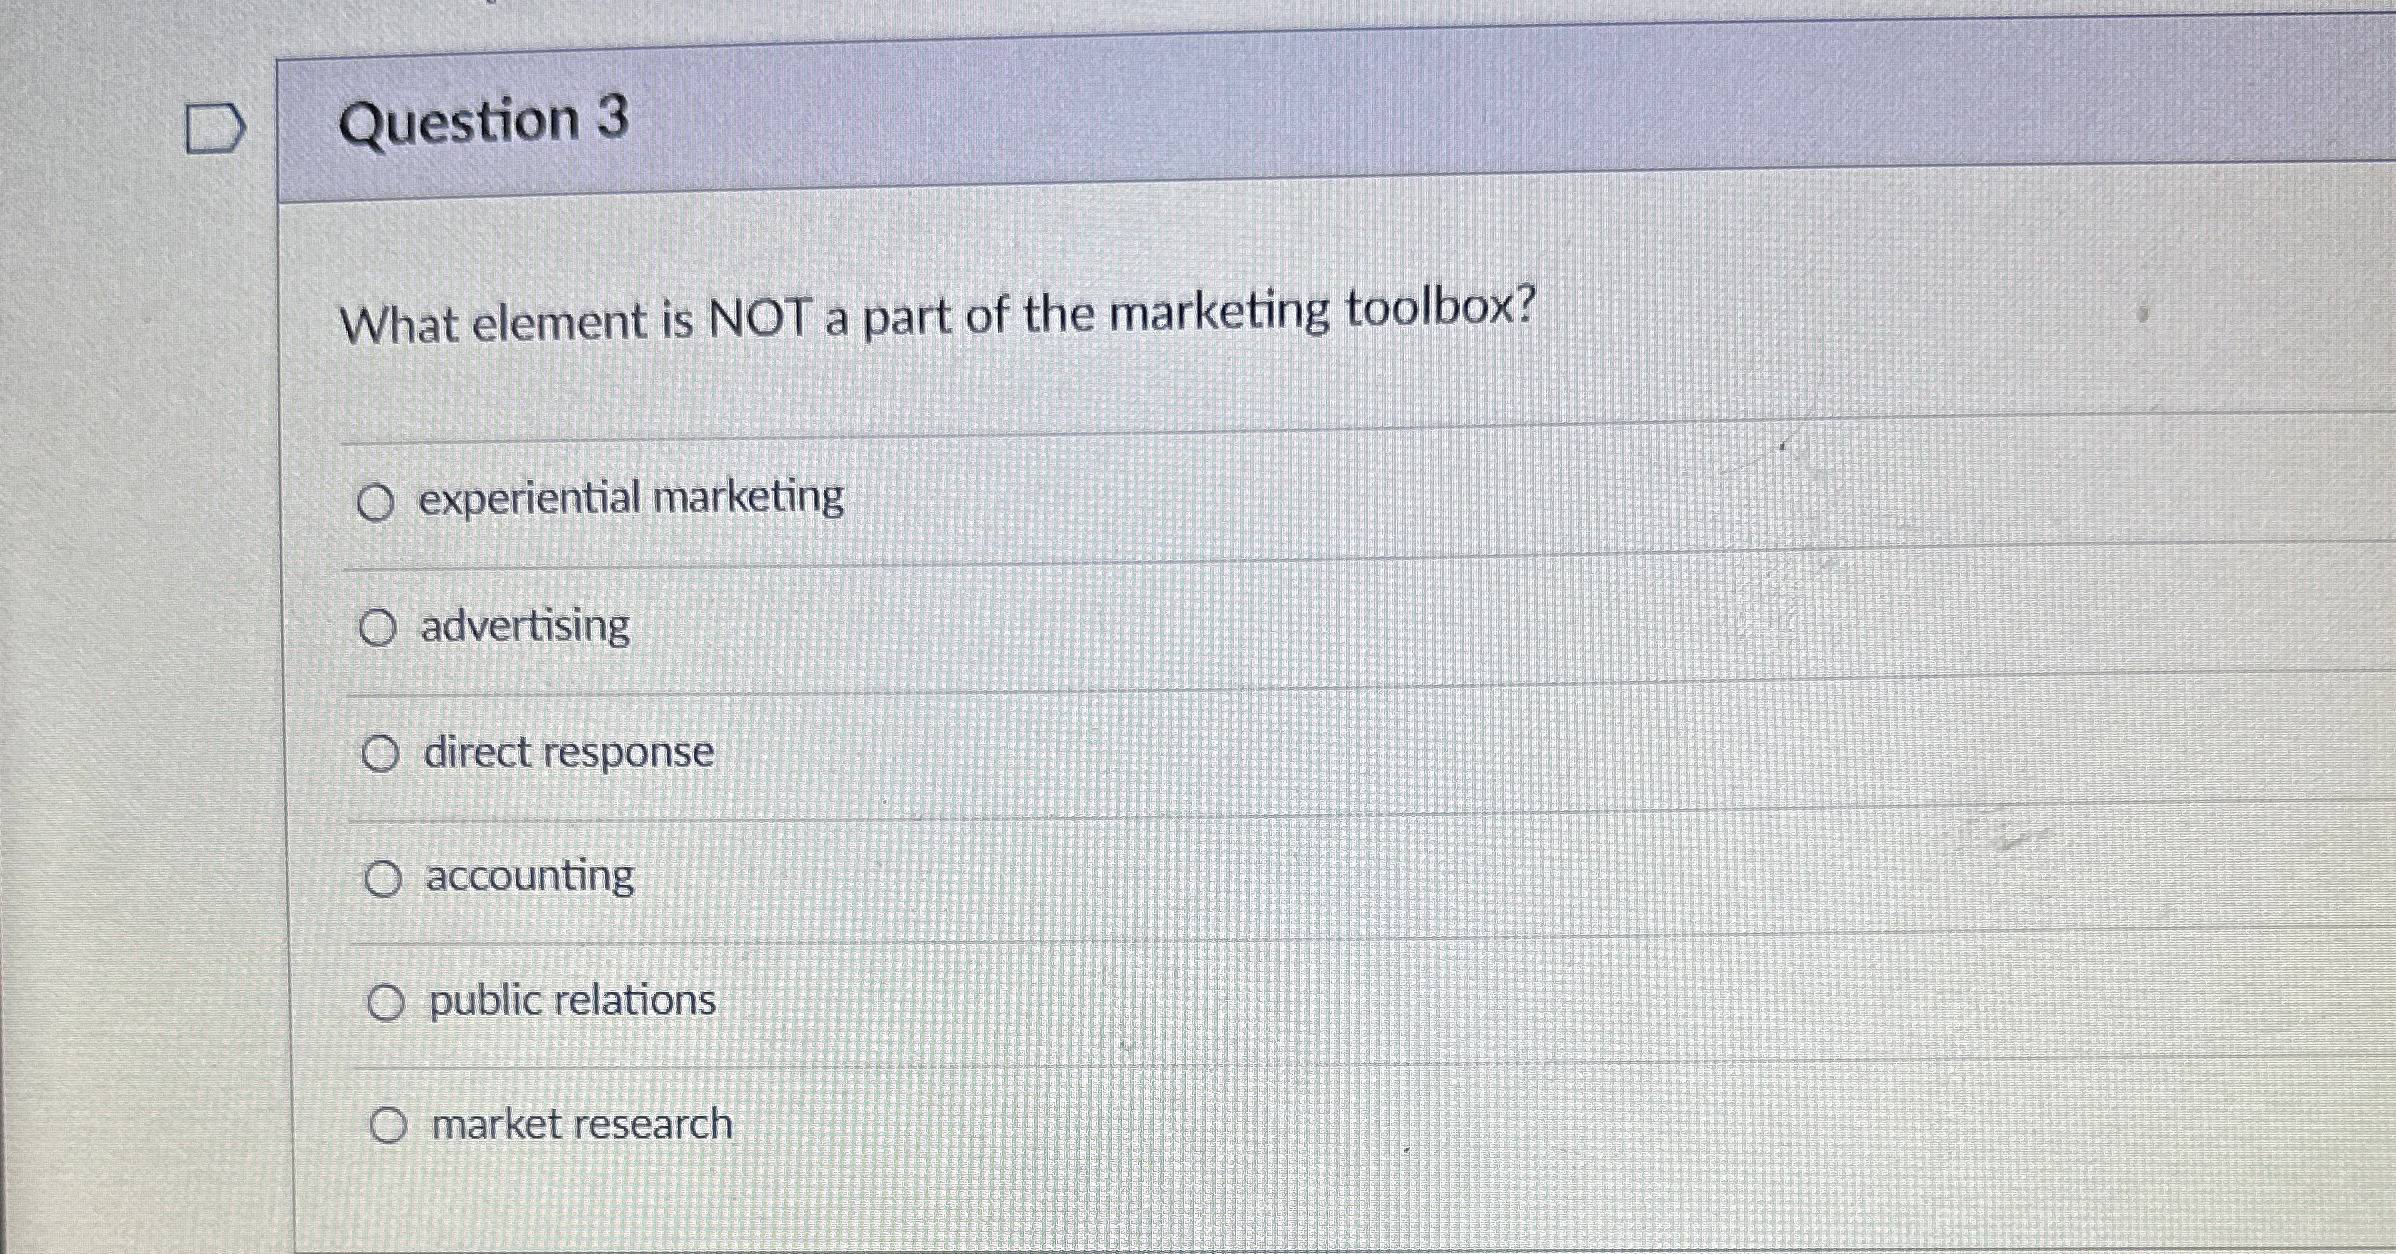2396x1254 pixels.
Task: Click the market research answer text
Action: point(581,1124)
